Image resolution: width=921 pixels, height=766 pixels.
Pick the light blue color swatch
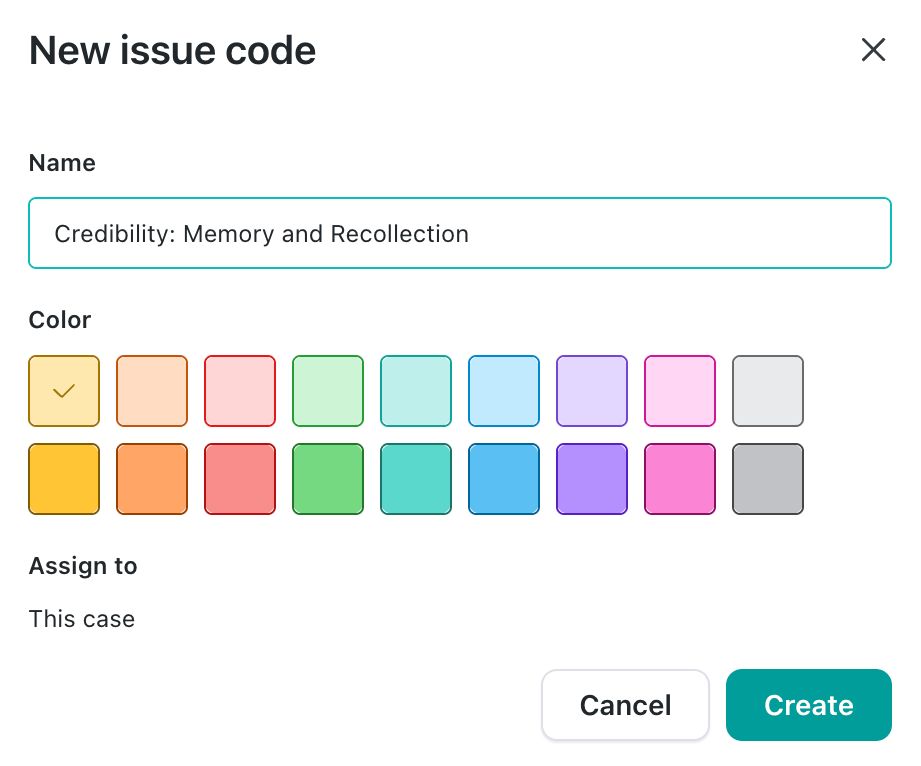click(x=504, y=391)
